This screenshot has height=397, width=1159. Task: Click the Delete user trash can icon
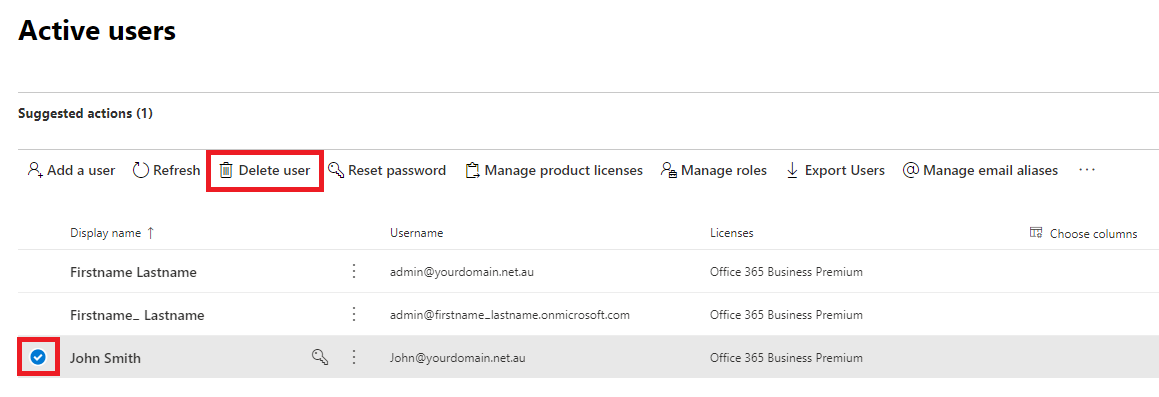[226, 170]
